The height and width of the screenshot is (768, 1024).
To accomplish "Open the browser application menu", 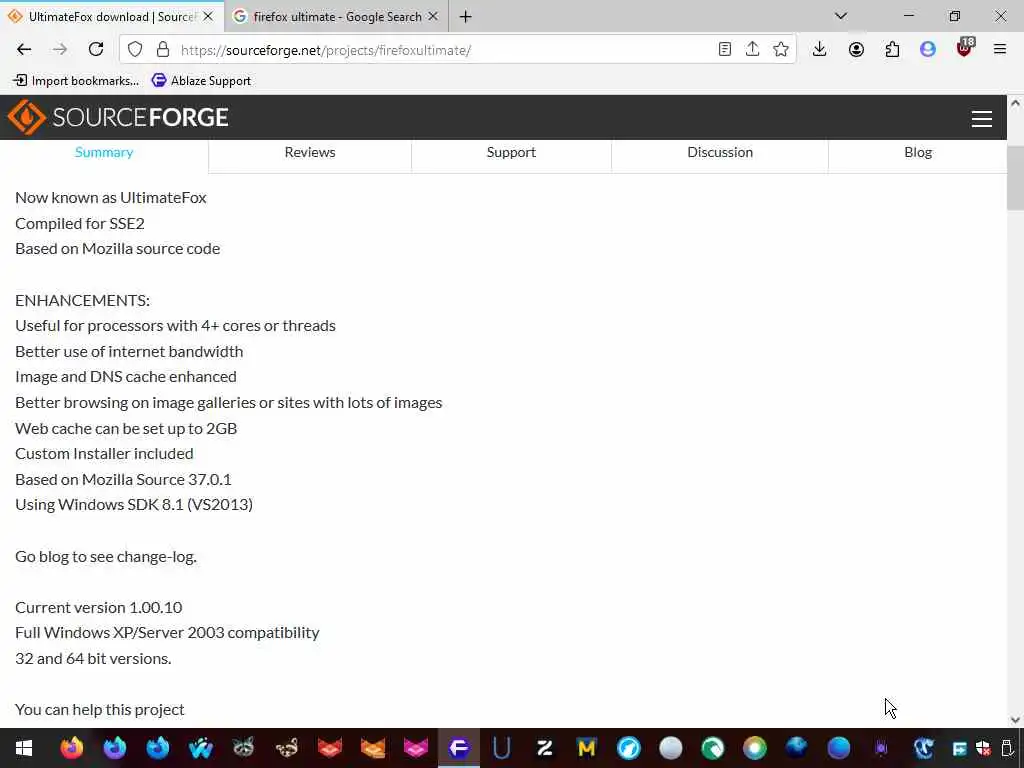I will tap(1000, 50).
